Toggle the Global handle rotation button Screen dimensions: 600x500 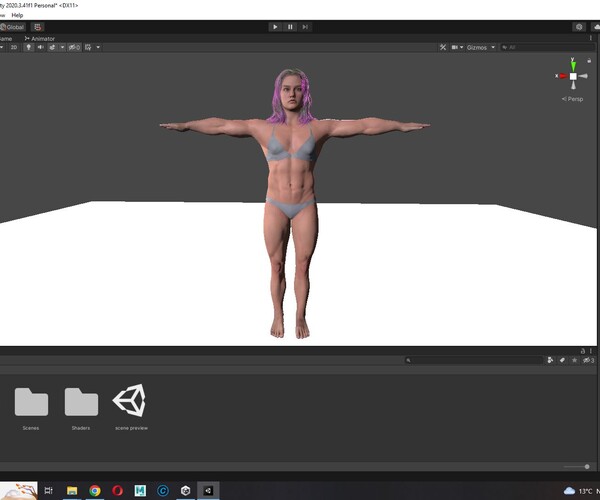coord(13,27)
